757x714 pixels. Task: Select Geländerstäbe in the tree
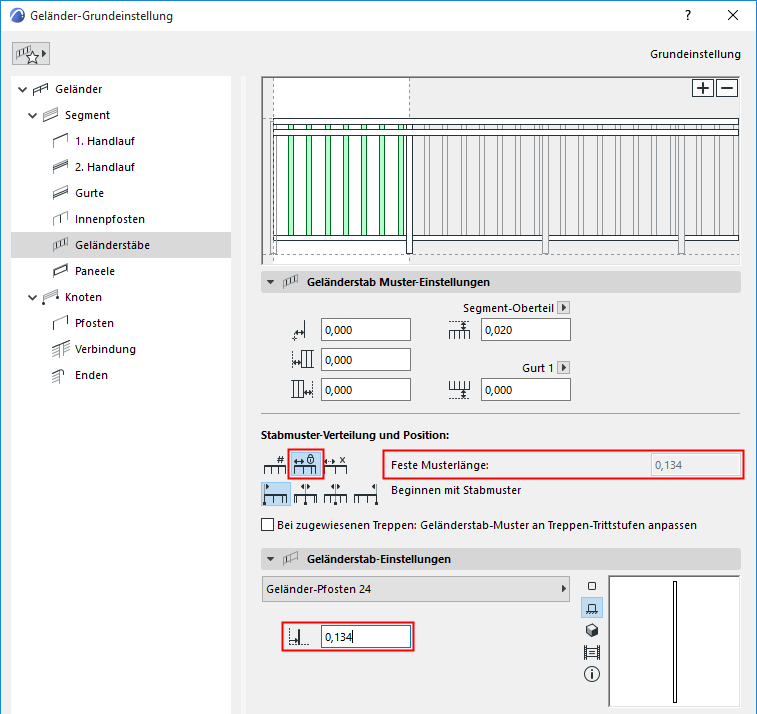point(121,245)
